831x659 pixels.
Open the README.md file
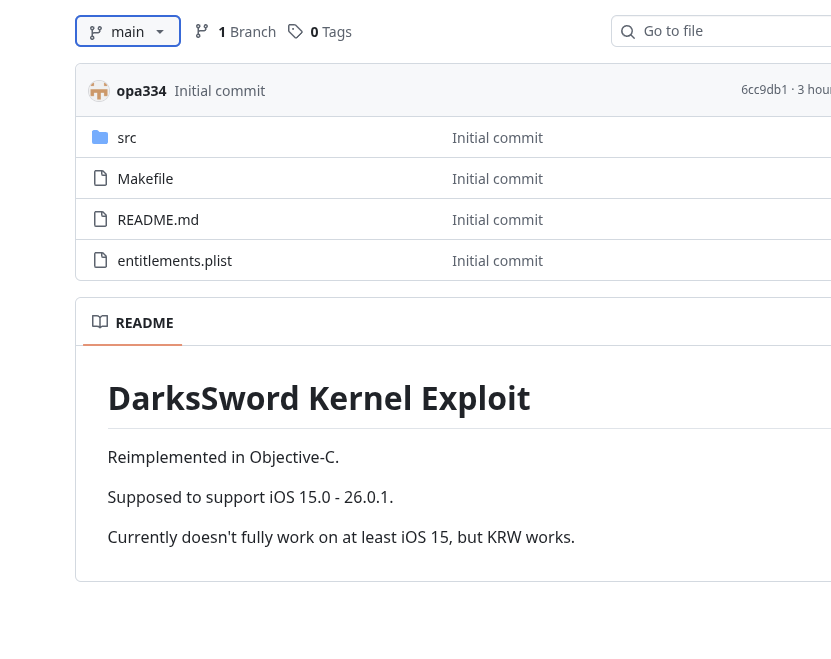[x=158, y=219]
